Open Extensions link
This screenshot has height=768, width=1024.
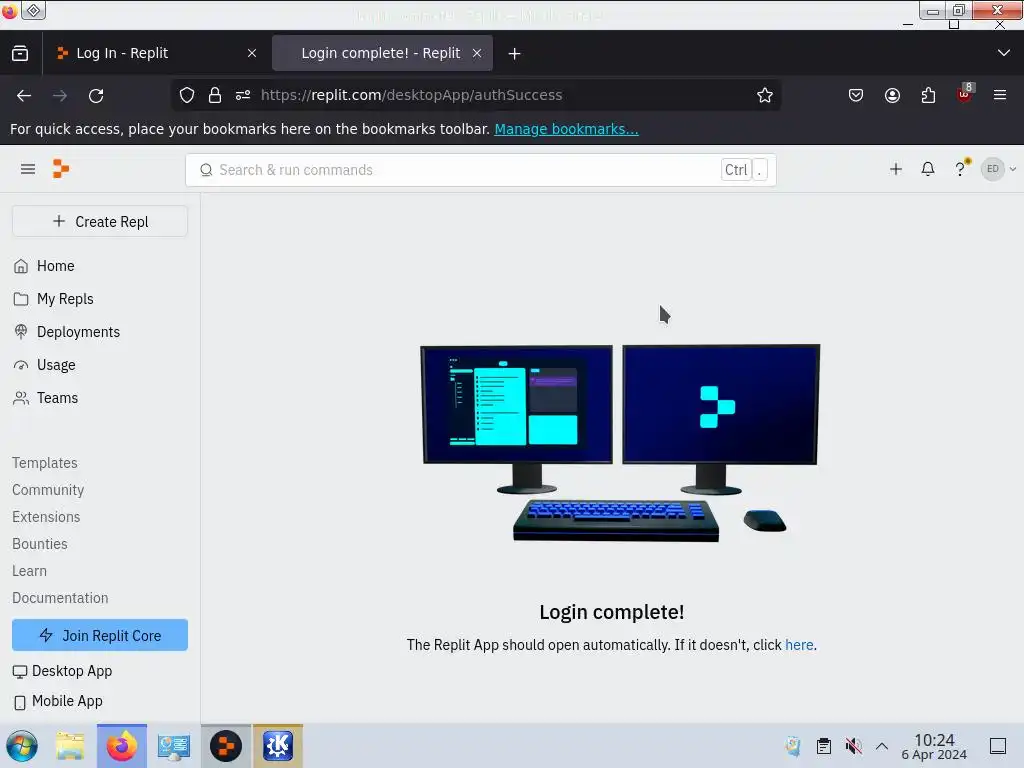tap(46, 517)
